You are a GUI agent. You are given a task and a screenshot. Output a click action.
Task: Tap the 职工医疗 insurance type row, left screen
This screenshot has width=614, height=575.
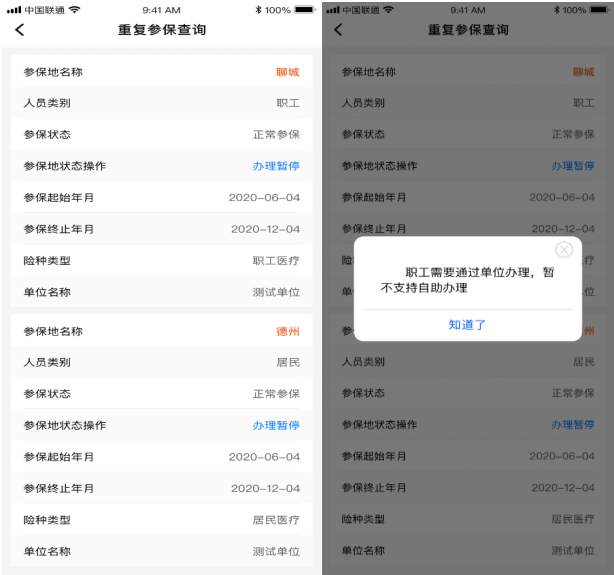(160, 261)
